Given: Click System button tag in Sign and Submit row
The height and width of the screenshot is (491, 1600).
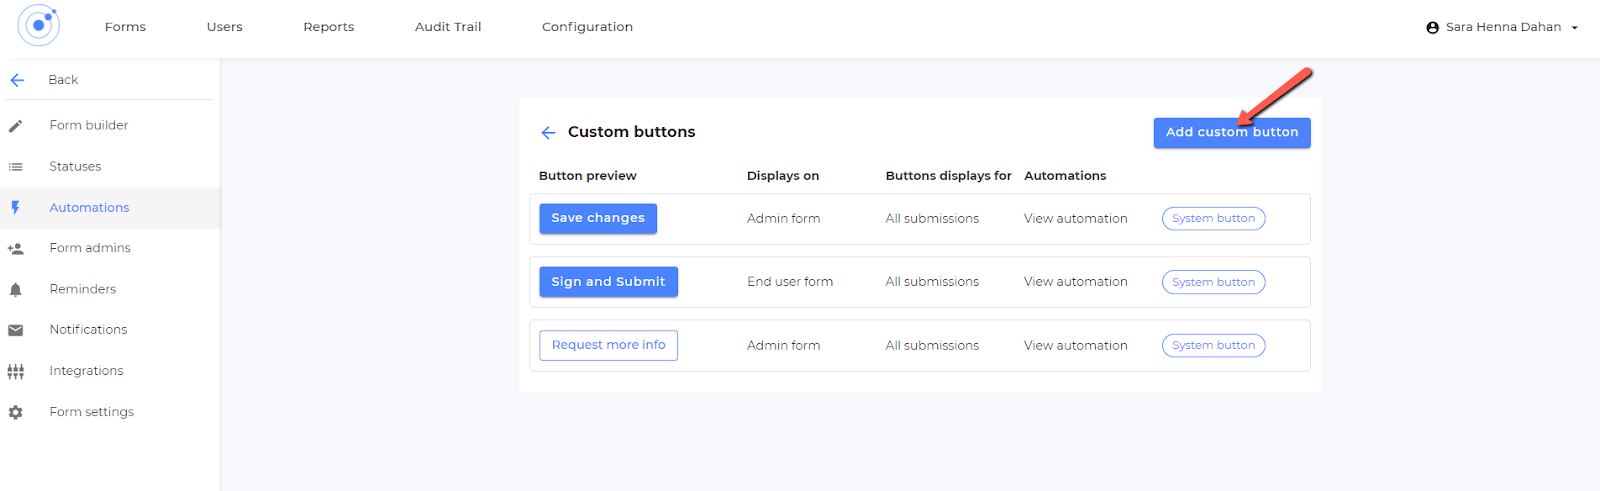Looking at the screenshot, I should tap(1213, 282).
